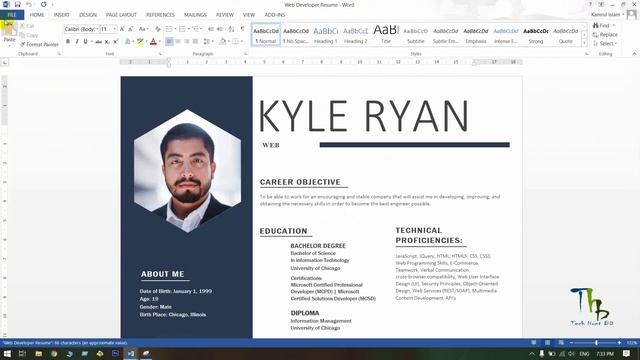This screenshot has height=360, width=640.
Task: Toggle Underline formatting
Action: coord(85,42)
